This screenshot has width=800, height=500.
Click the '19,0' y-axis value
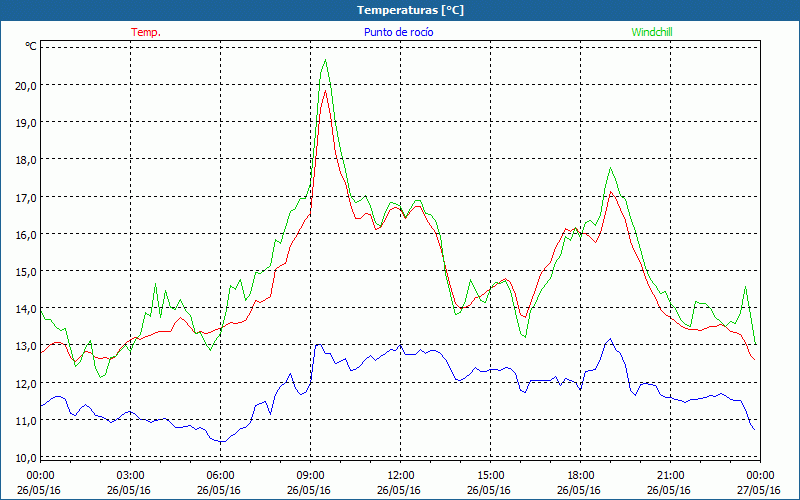pyautogui.click(x=26, y=122)
